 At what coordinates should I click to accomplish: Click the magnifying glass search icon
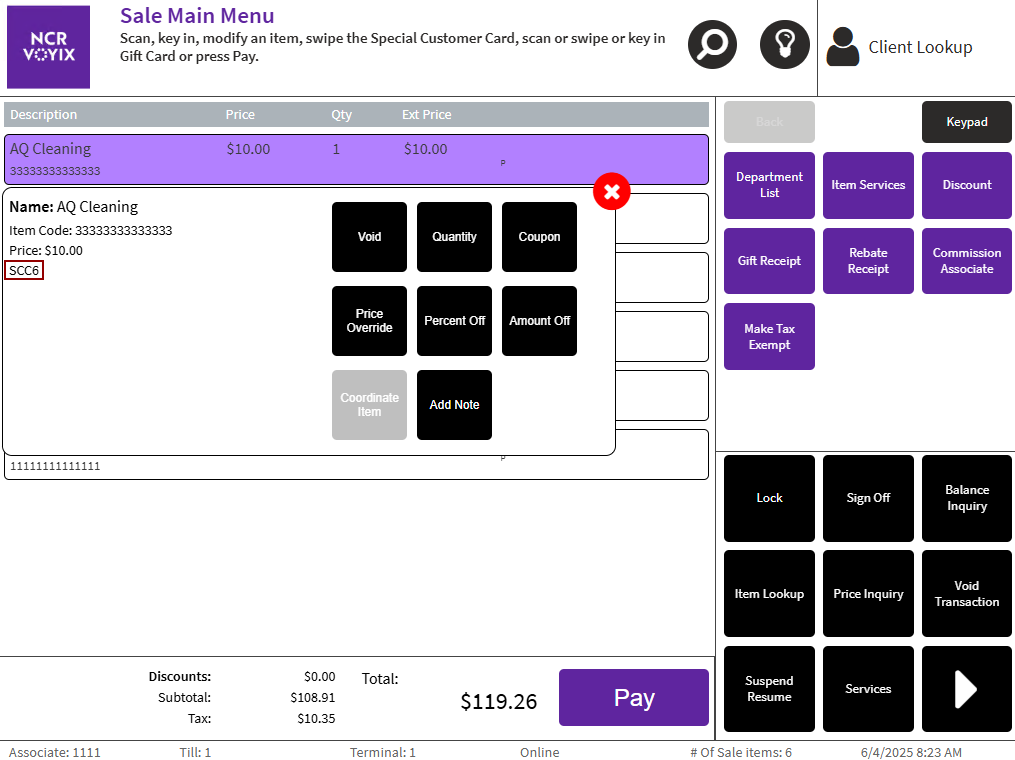point(712,45)
